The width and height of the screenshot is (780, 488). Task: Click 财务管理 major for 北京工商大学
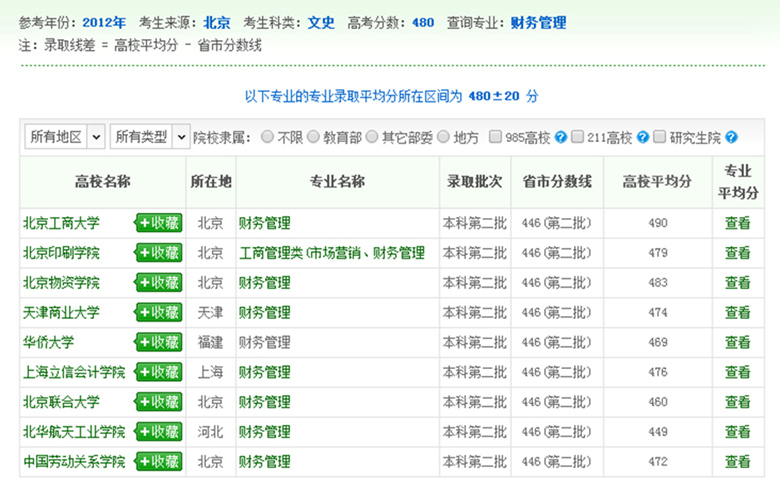[265, 223]
